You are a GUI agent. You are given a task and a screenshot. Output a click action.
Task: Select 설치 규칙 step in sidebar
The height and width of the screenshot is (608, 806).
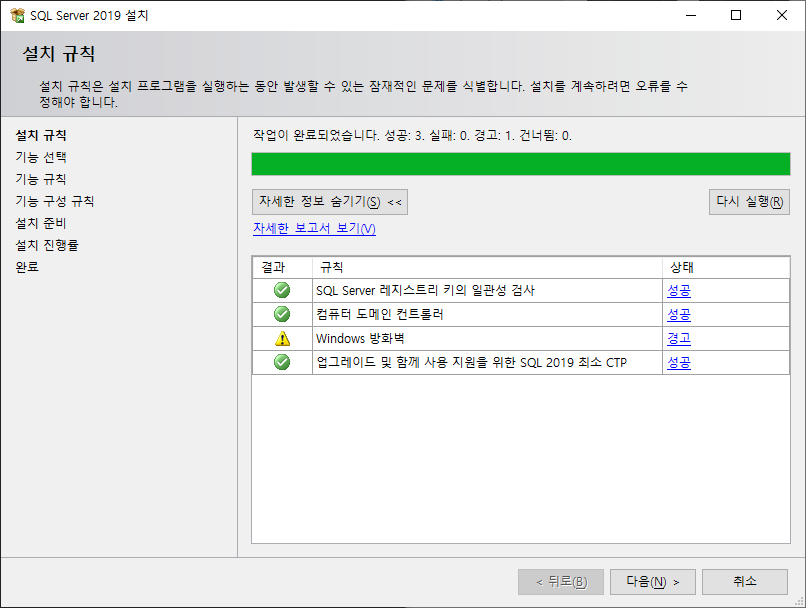(x=41, y=135)
